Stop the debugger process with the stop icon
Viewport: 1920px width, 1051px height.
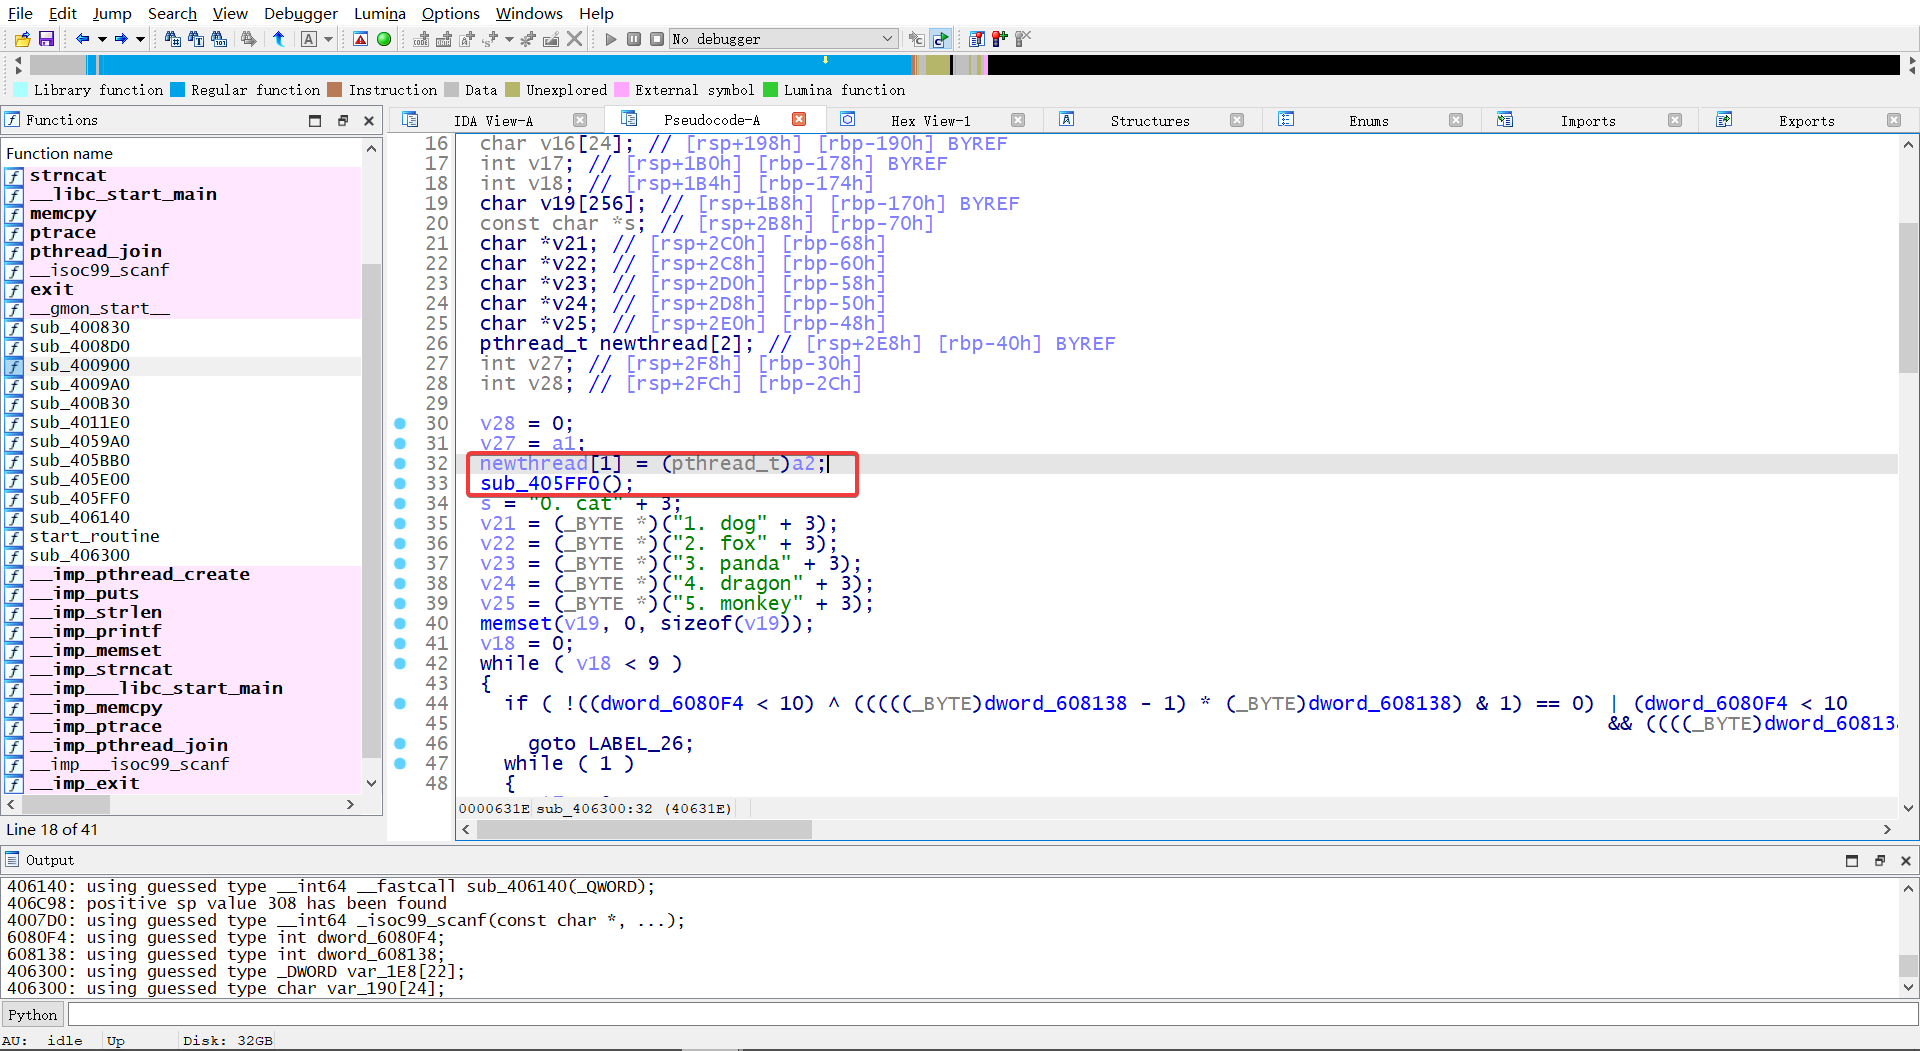(657, 39)
